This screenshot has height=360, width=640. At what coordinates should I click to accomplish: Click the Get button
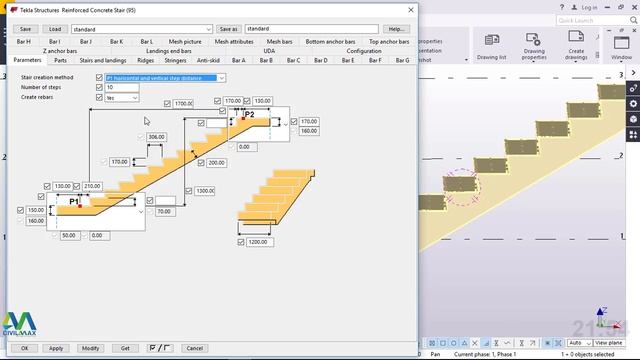125,348
